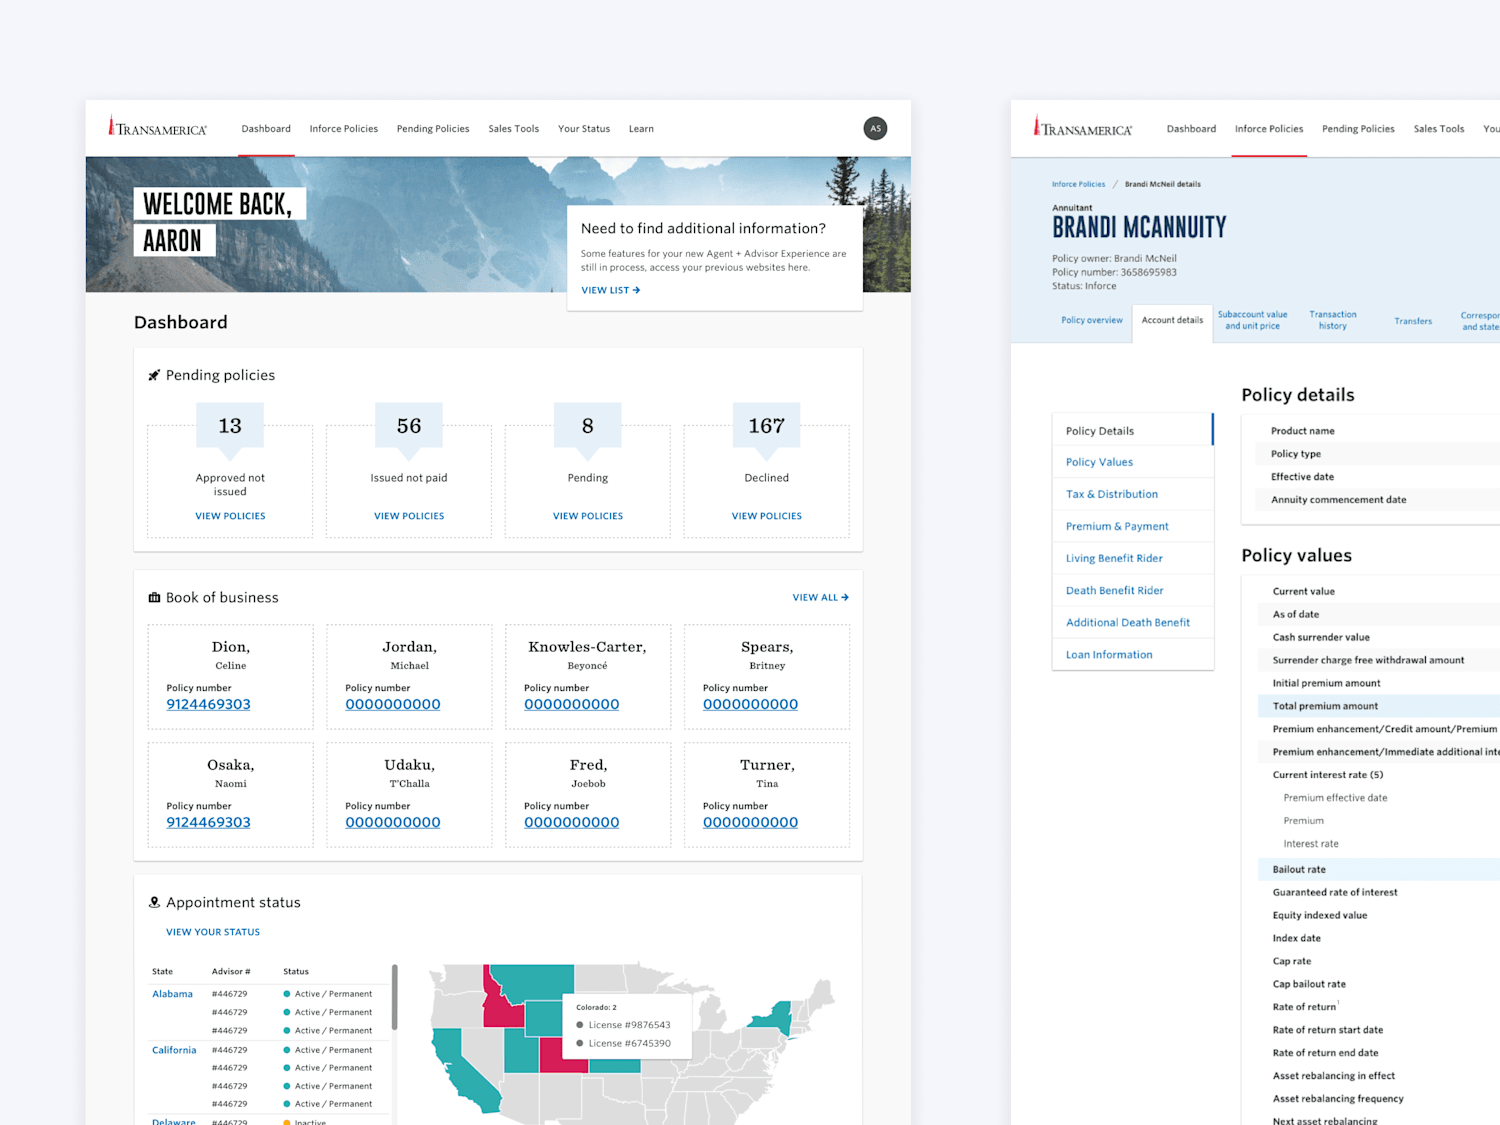This screenshot has height=1125, width=1500.
Task: Open Sales Tools in the right window navigation
Action: [x=1439, y=129]
